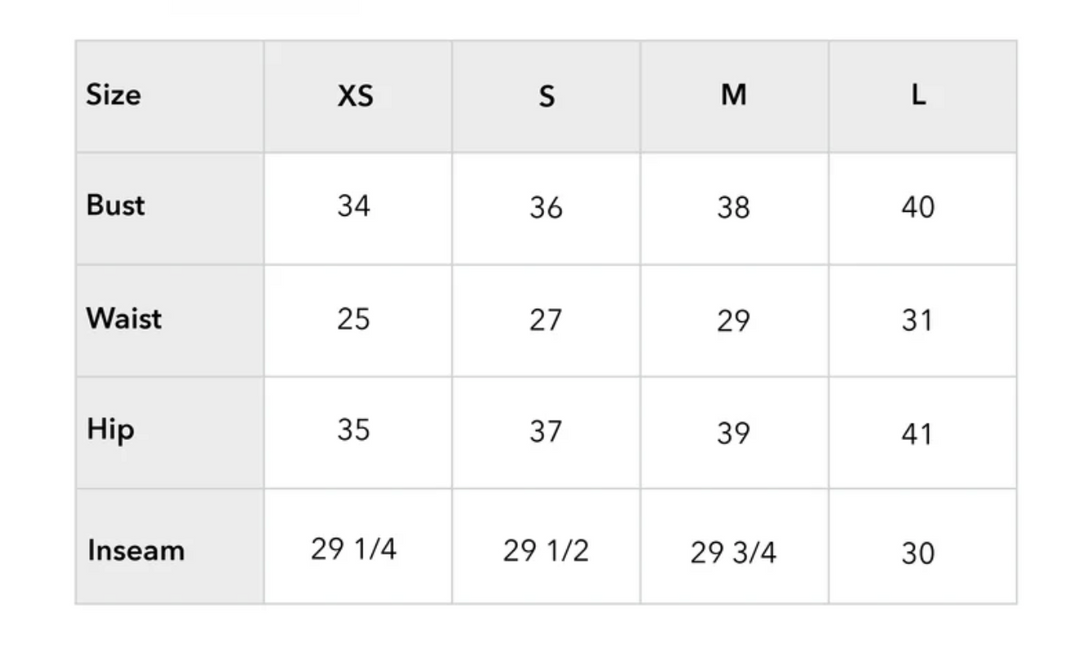This screenshot has width=1080, height=664.
Task: Click the S waist value 27
Action: (x=546, y=320)
